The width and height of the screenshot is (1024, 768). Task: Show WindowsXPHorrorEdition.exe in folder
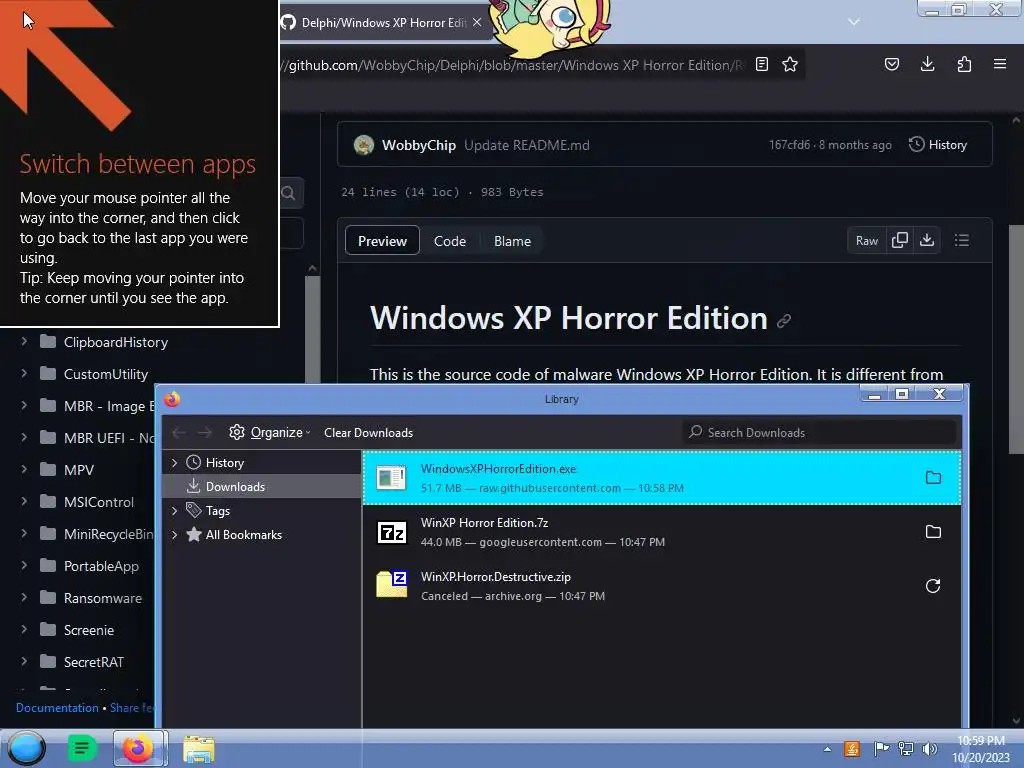tap(933, 477)
